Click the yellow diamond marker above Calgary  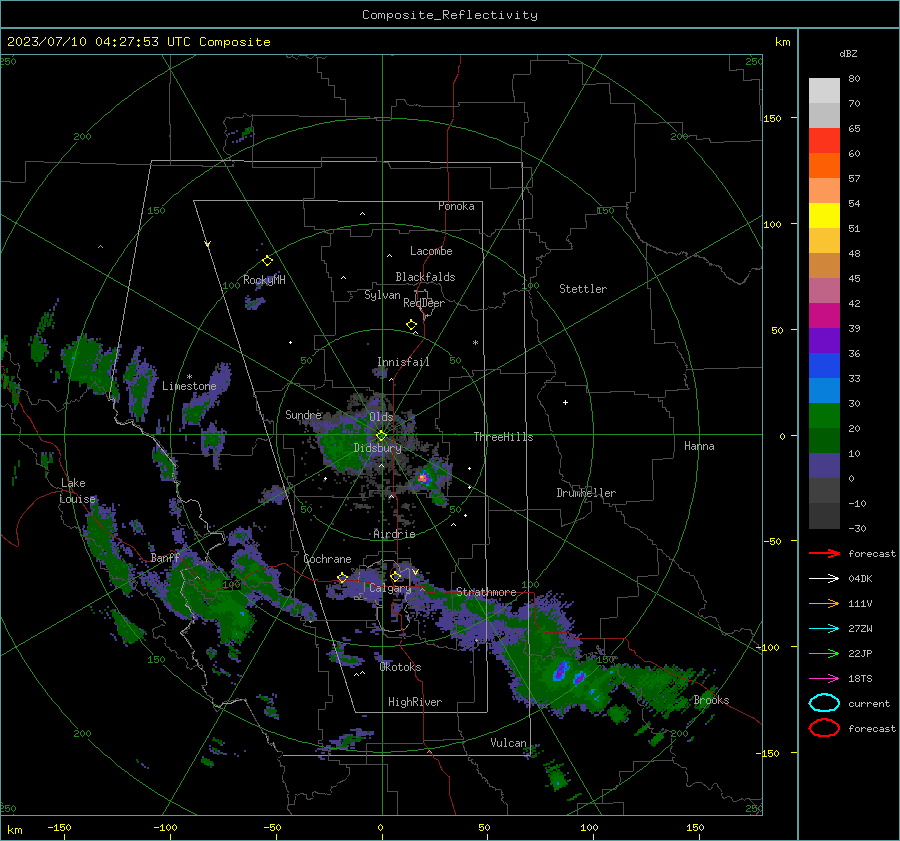pos(395,576)
